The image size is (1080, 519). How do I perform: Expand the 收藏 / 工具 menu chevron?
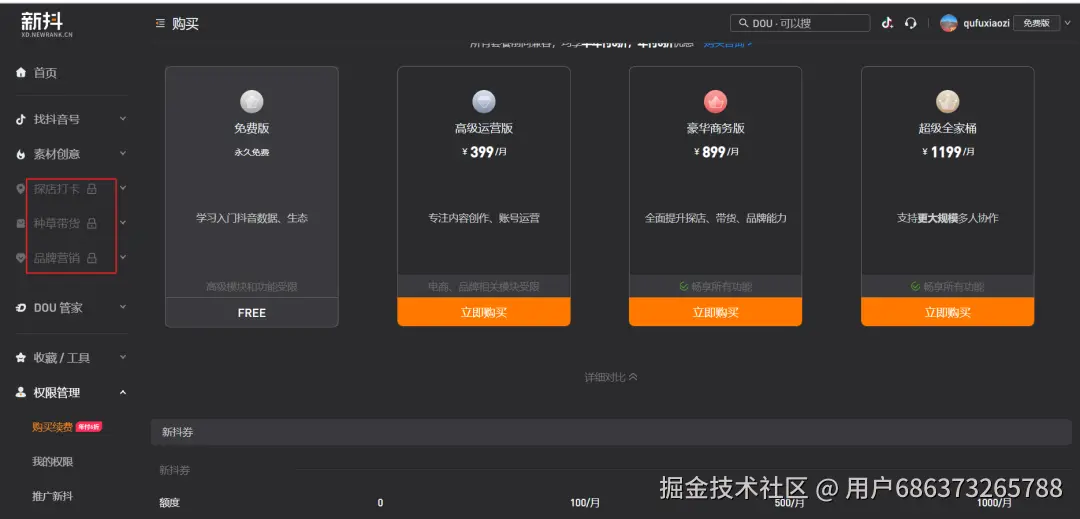coord(123,357)
